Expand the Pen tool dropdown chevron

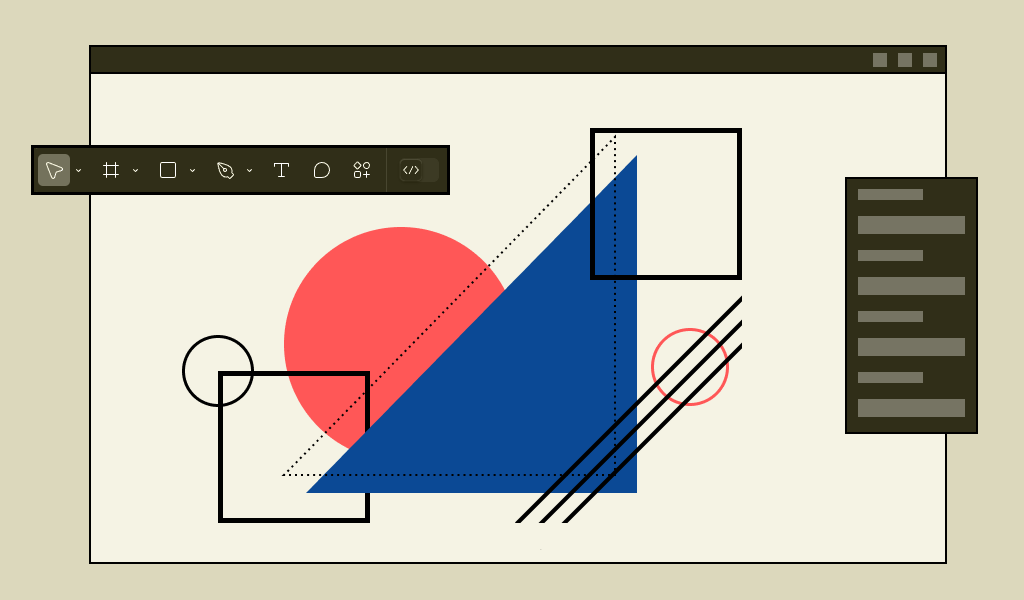(249, 170)
